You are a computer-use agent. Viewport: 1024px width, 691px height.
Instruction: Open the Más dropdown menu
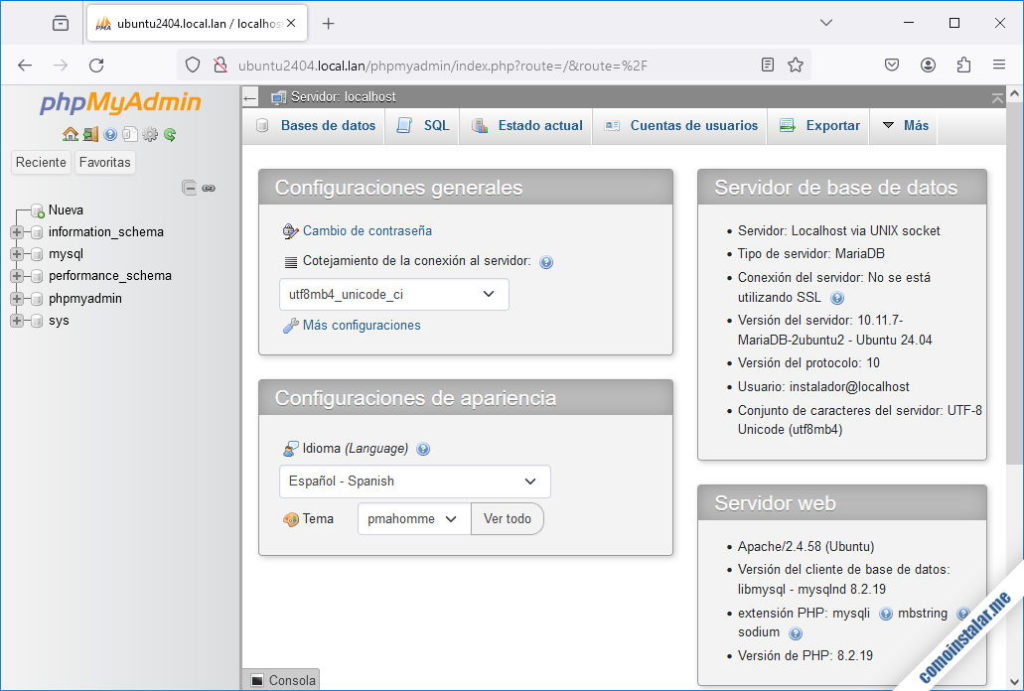[903, 125]
